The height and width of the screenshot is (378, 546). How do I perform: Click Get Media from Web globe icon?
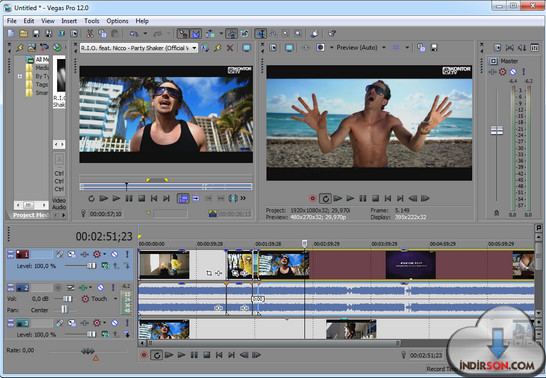[57, 47]
